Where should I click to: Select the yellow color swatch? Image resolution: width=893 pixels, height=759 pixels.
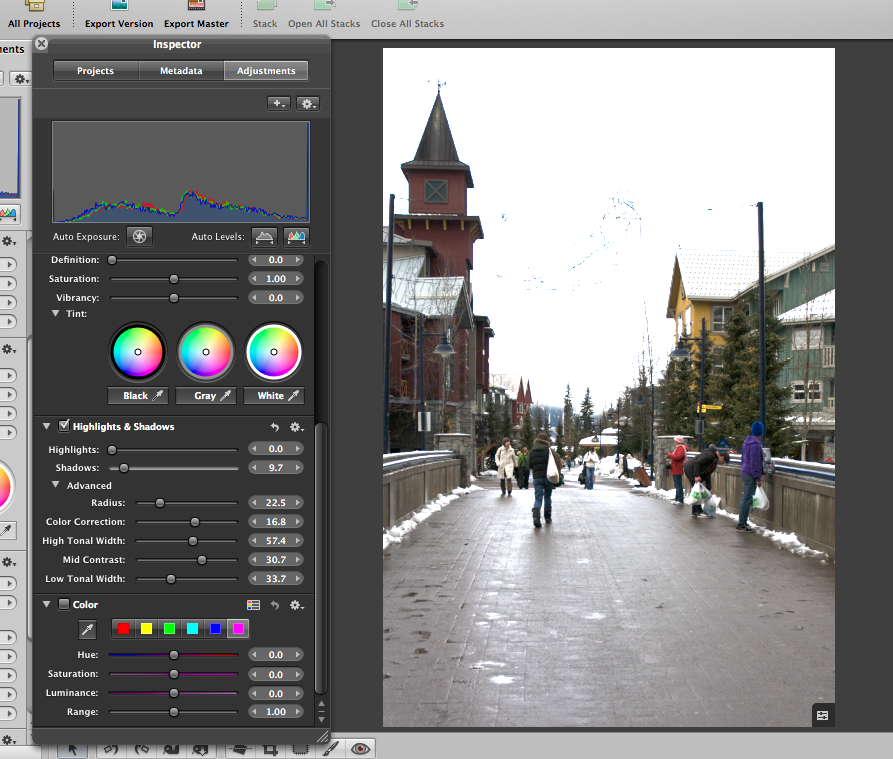[146, 629]
